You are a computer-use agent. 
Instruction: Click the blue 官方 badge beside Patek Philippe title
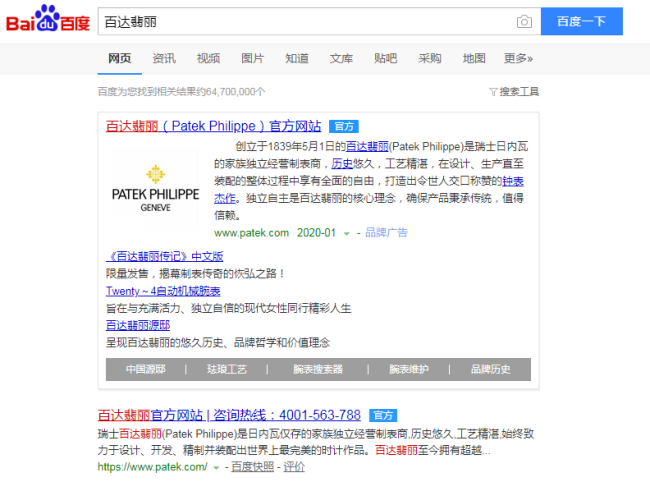coord(344,126)
